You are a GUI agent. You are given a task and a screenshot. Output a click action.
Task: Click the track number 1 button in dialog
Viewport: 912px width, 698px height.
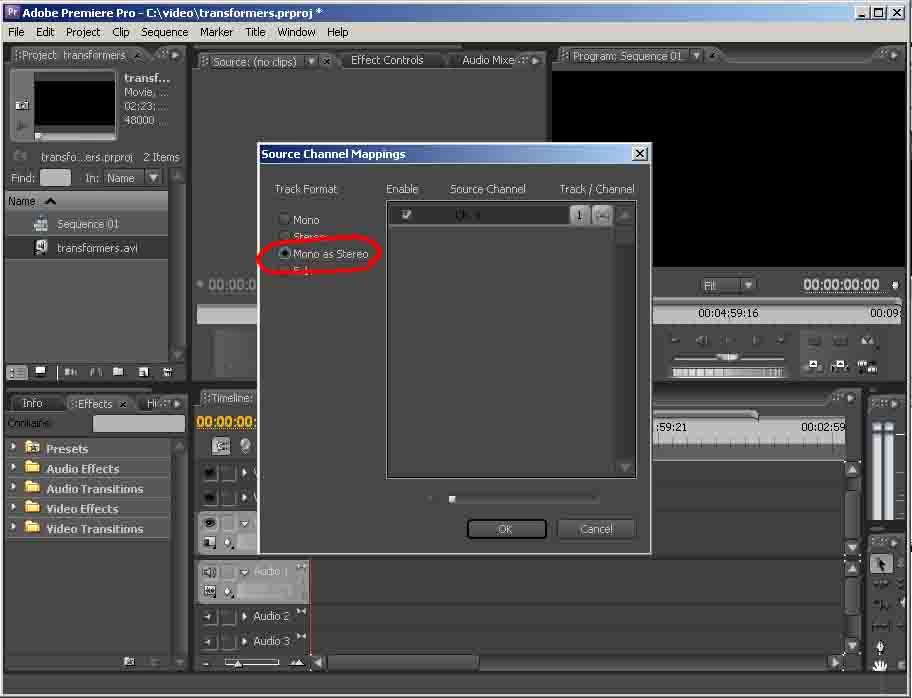[579, 215]
